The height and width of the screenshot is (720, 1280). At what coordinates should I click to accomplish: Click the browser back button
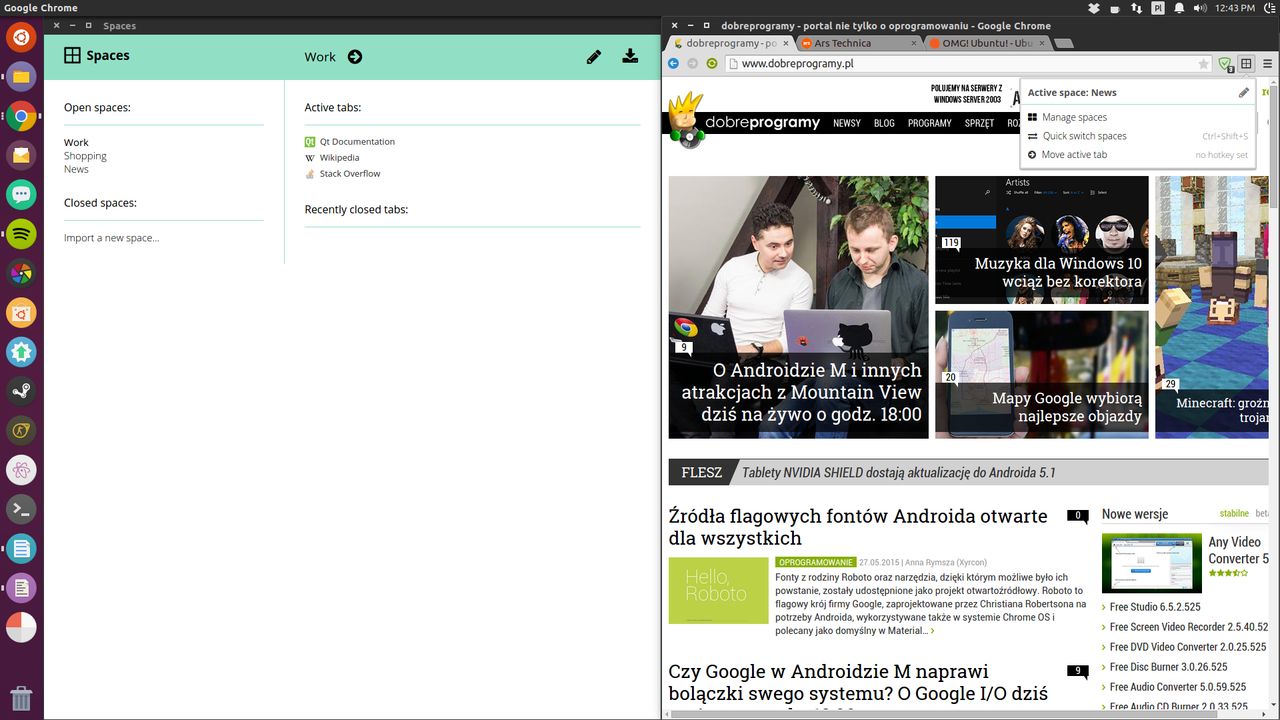[x=673, y=63]
